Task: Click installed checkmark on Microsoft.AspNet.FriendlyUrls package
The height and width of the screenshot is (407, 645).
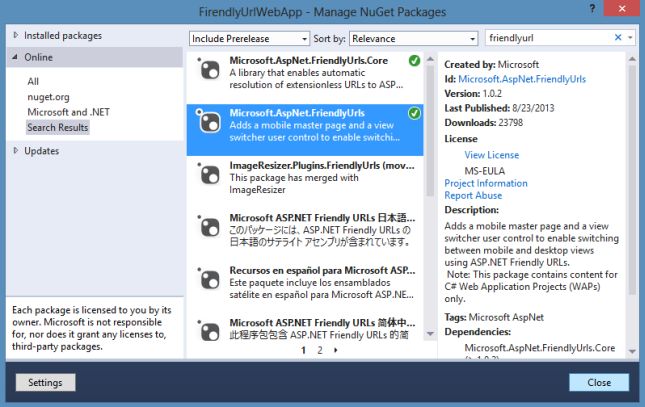Action: tap(414, 113)
